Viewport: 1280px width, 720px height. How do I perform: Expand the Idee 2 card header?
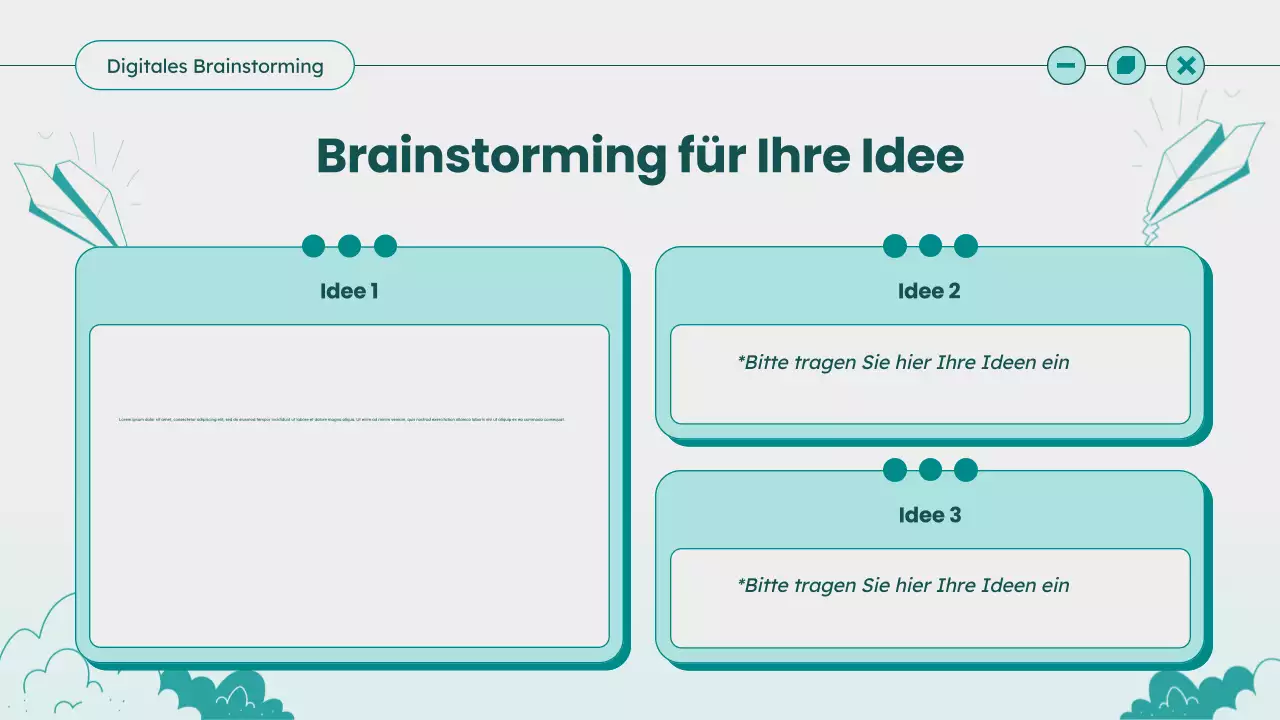[x=929, y=291]
